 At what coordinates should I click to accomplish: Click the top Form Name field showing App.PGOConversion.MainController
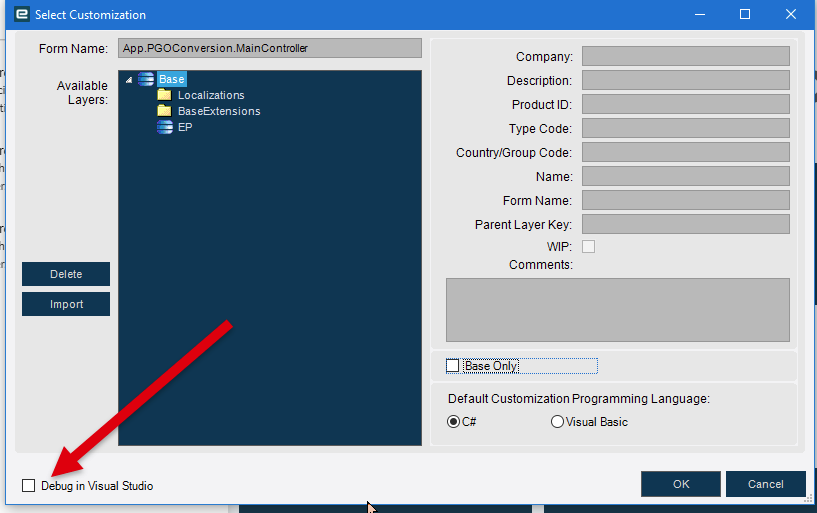270,48
